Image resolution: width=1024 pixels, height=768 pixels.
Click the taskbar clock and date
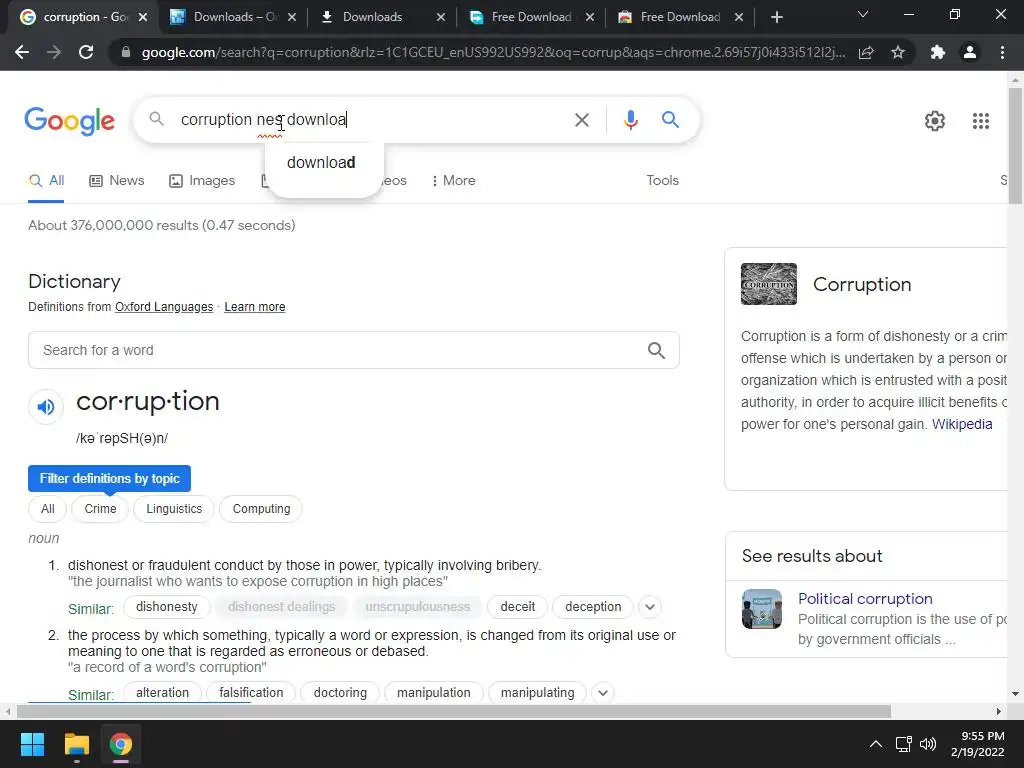977,744
